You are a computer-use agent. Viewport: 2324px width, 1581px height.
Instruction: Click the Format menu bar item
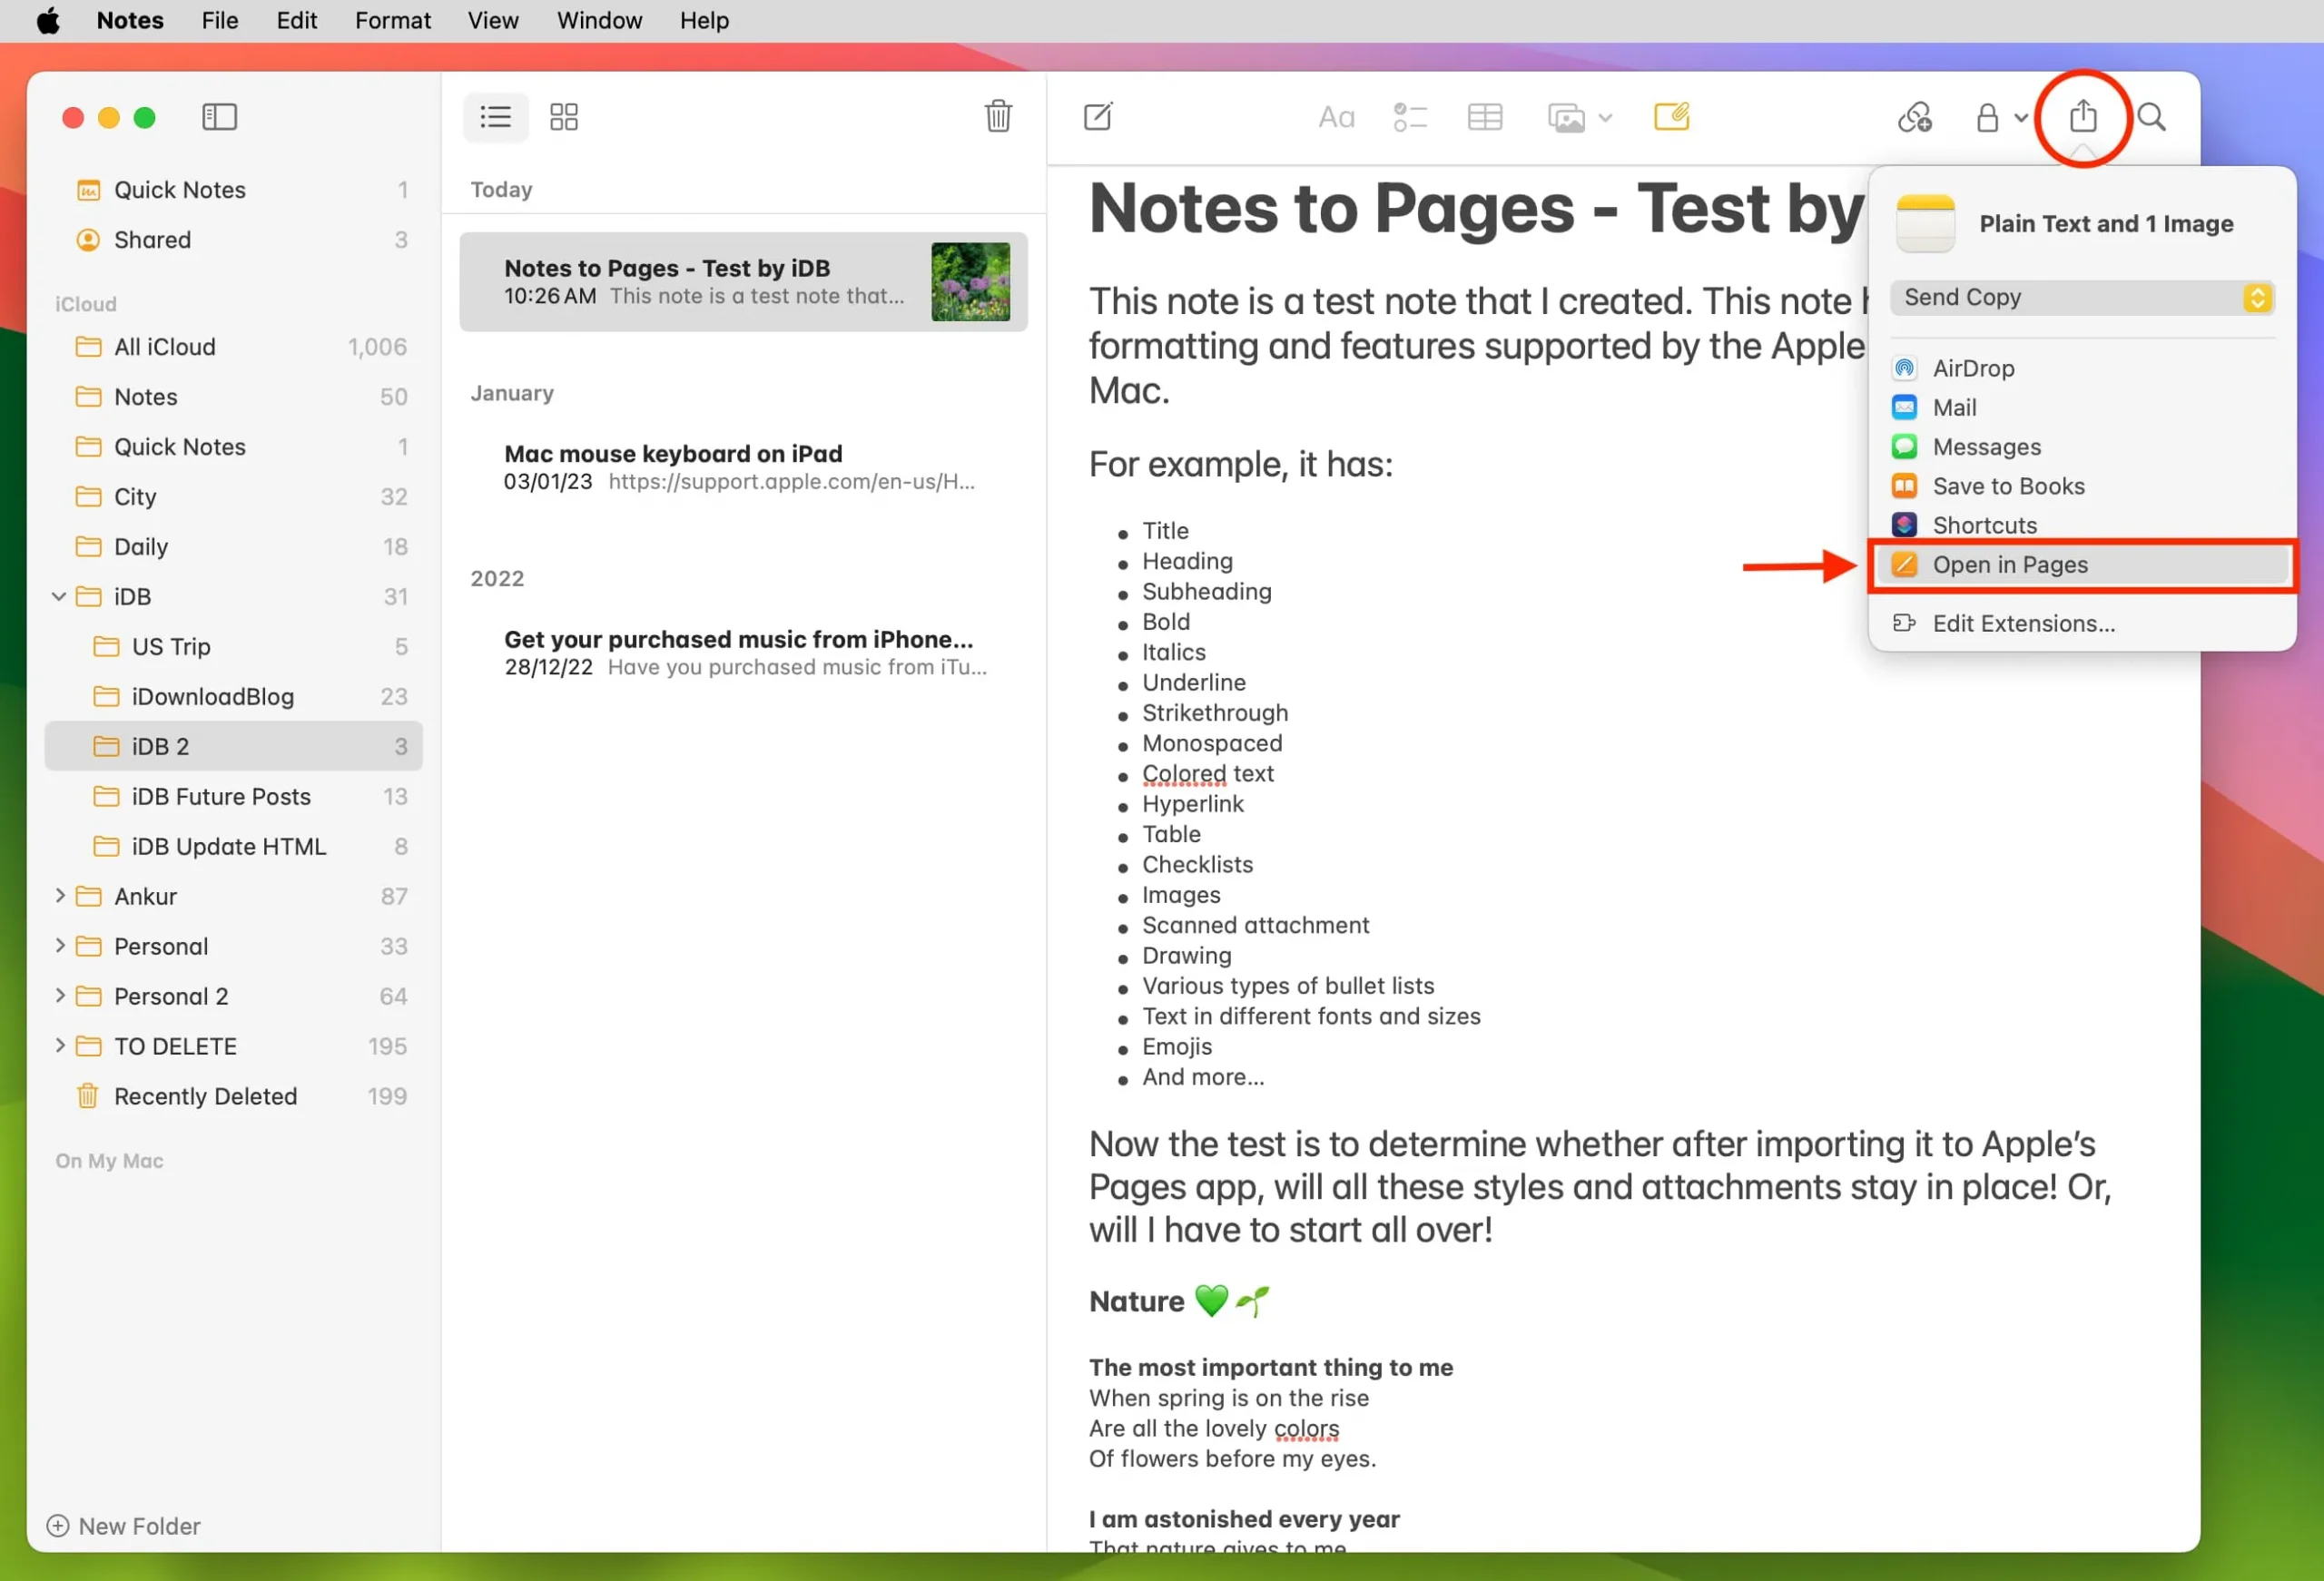point(390,21)
